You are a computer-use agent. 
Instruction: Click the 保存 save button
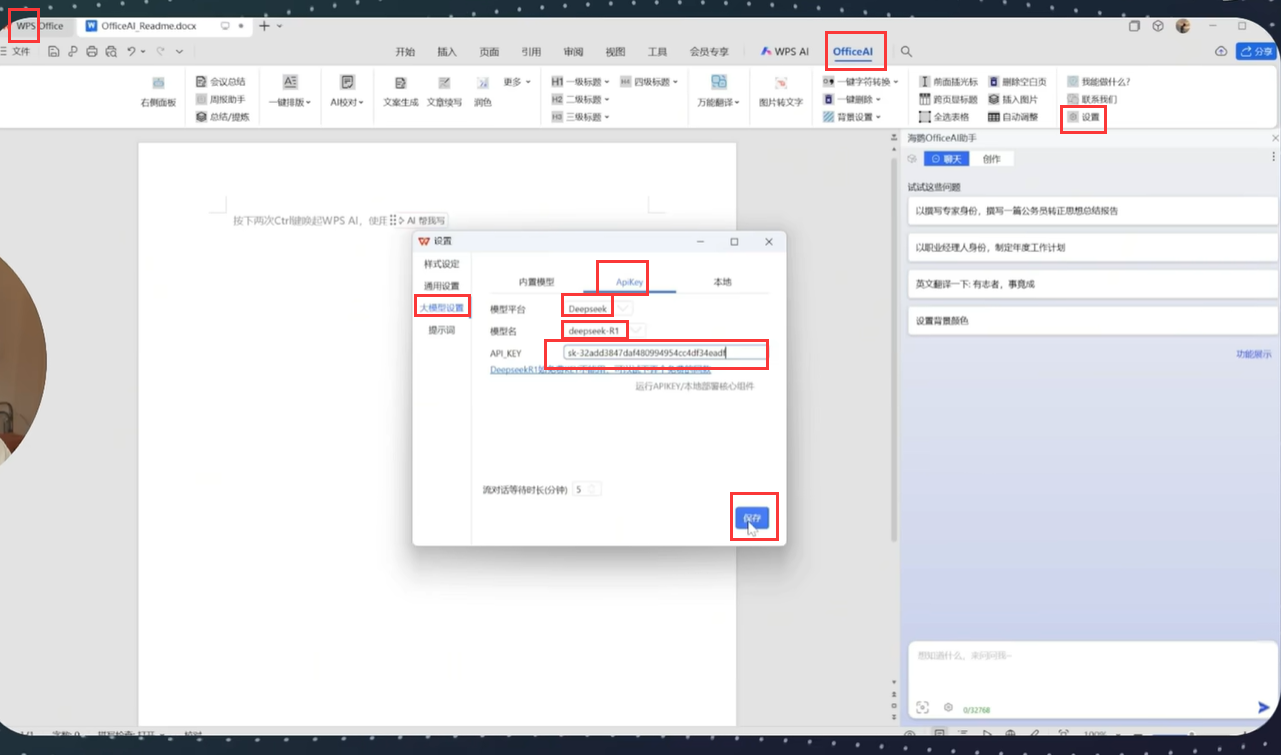(x=752, y=518)
